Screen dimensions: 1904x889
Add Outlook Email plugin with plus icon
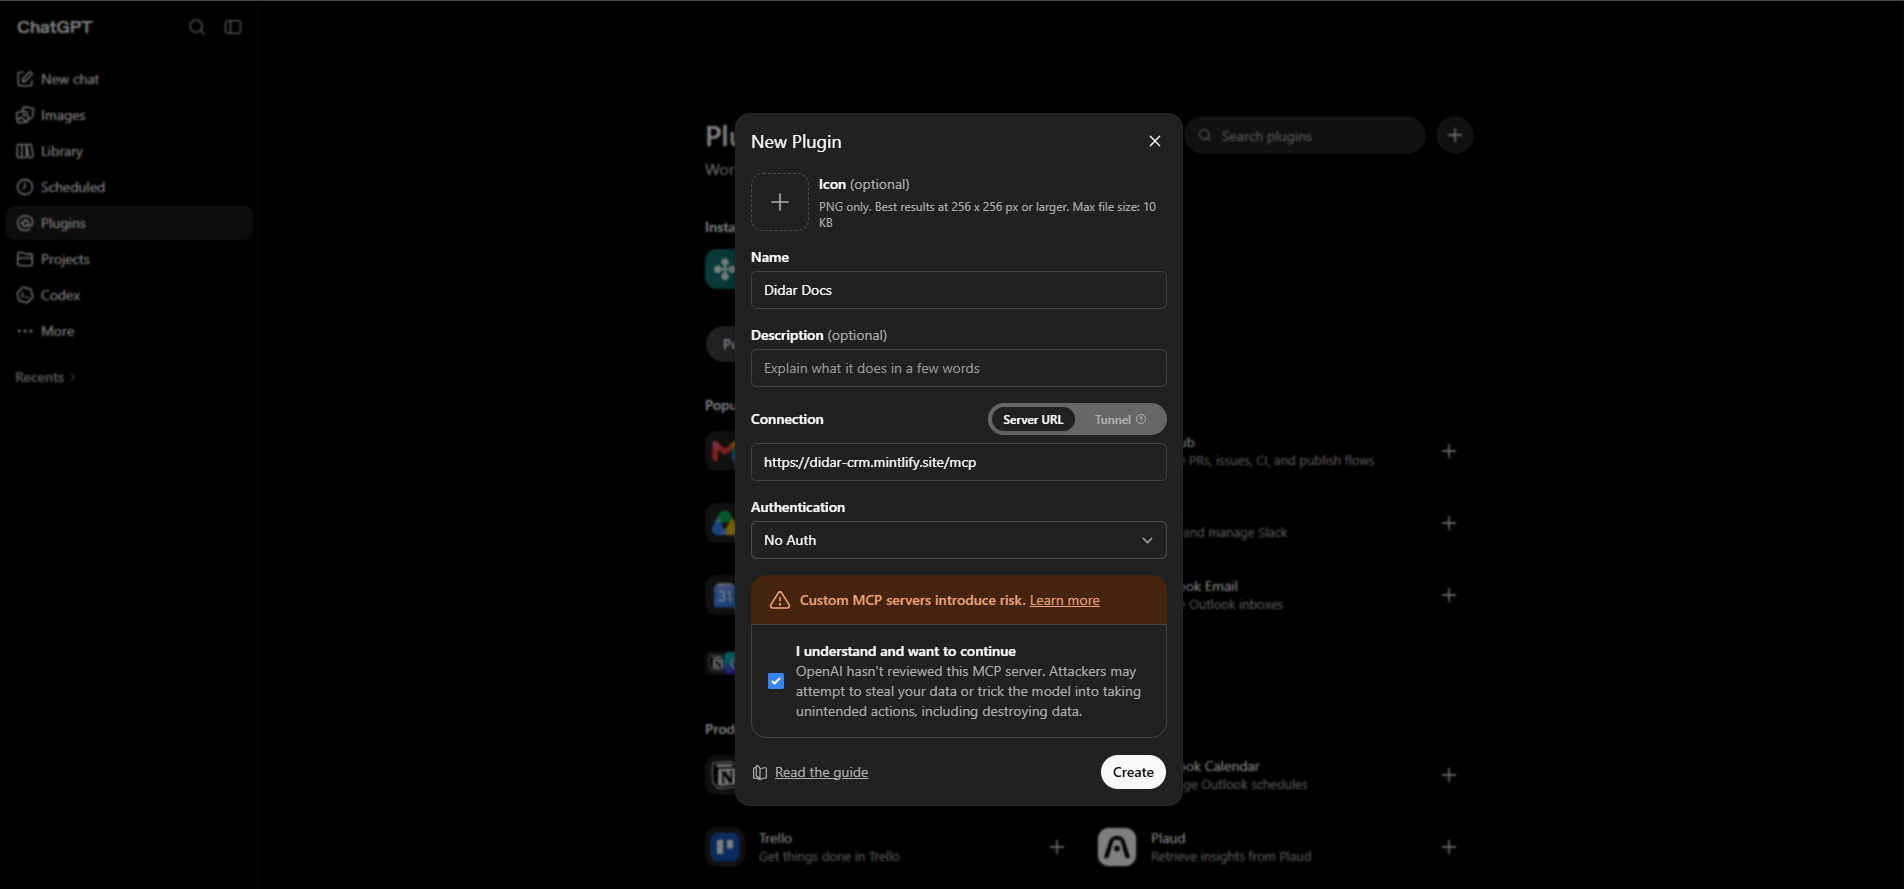click(1449, 595)
